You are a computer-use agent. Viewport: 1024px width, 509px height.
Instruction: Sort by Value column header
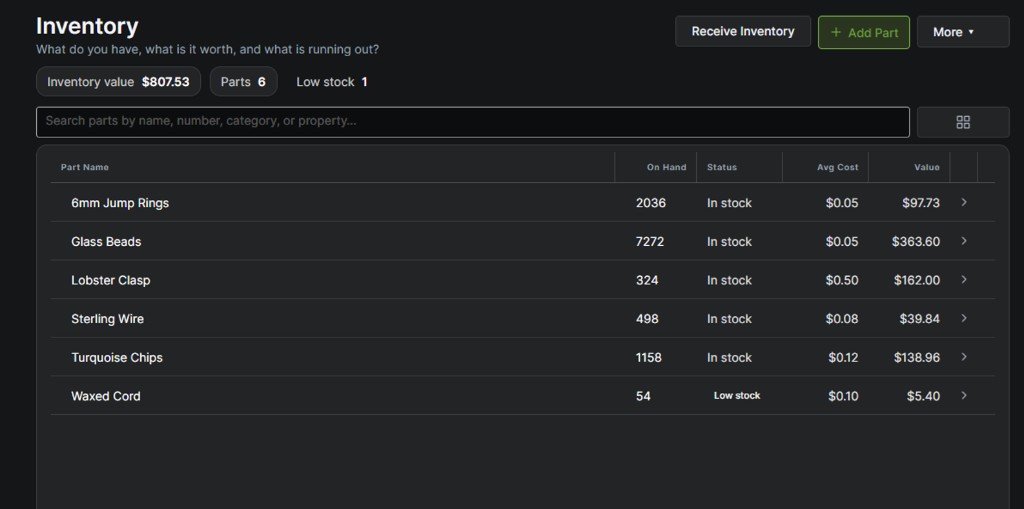pos(927,167)
